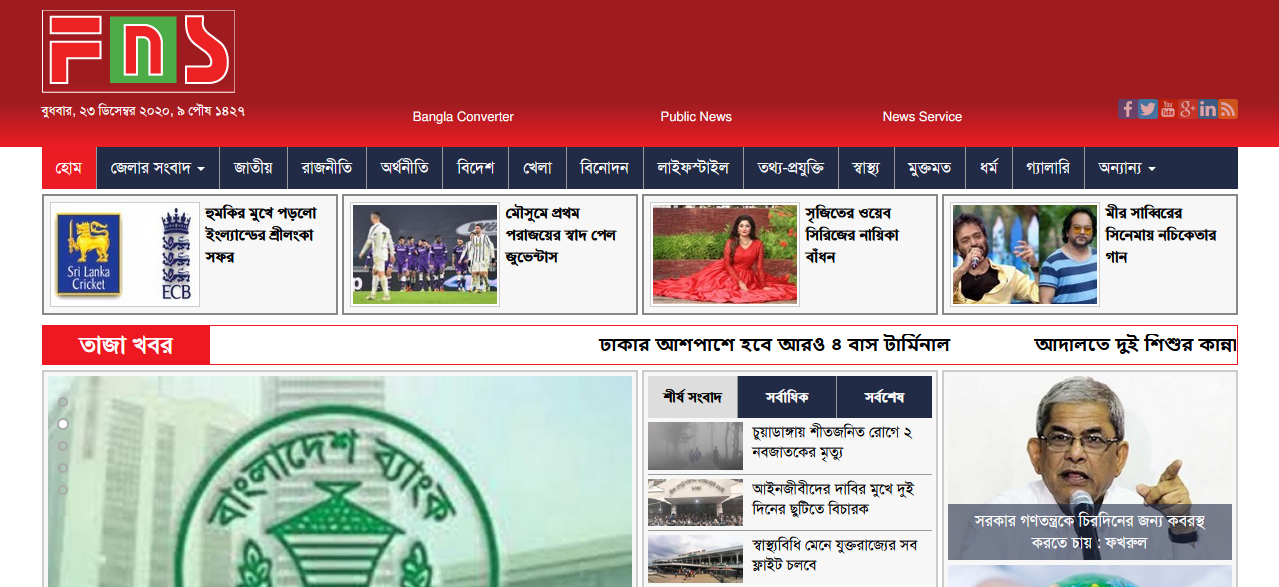
Task: Open the গ্যালারি menu section
Action: 1047,168
